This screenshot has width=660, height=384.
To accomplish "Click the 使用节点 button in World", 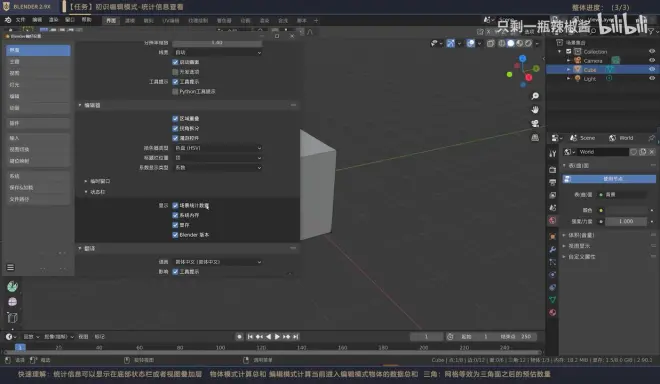I will [x=609, y=179].
